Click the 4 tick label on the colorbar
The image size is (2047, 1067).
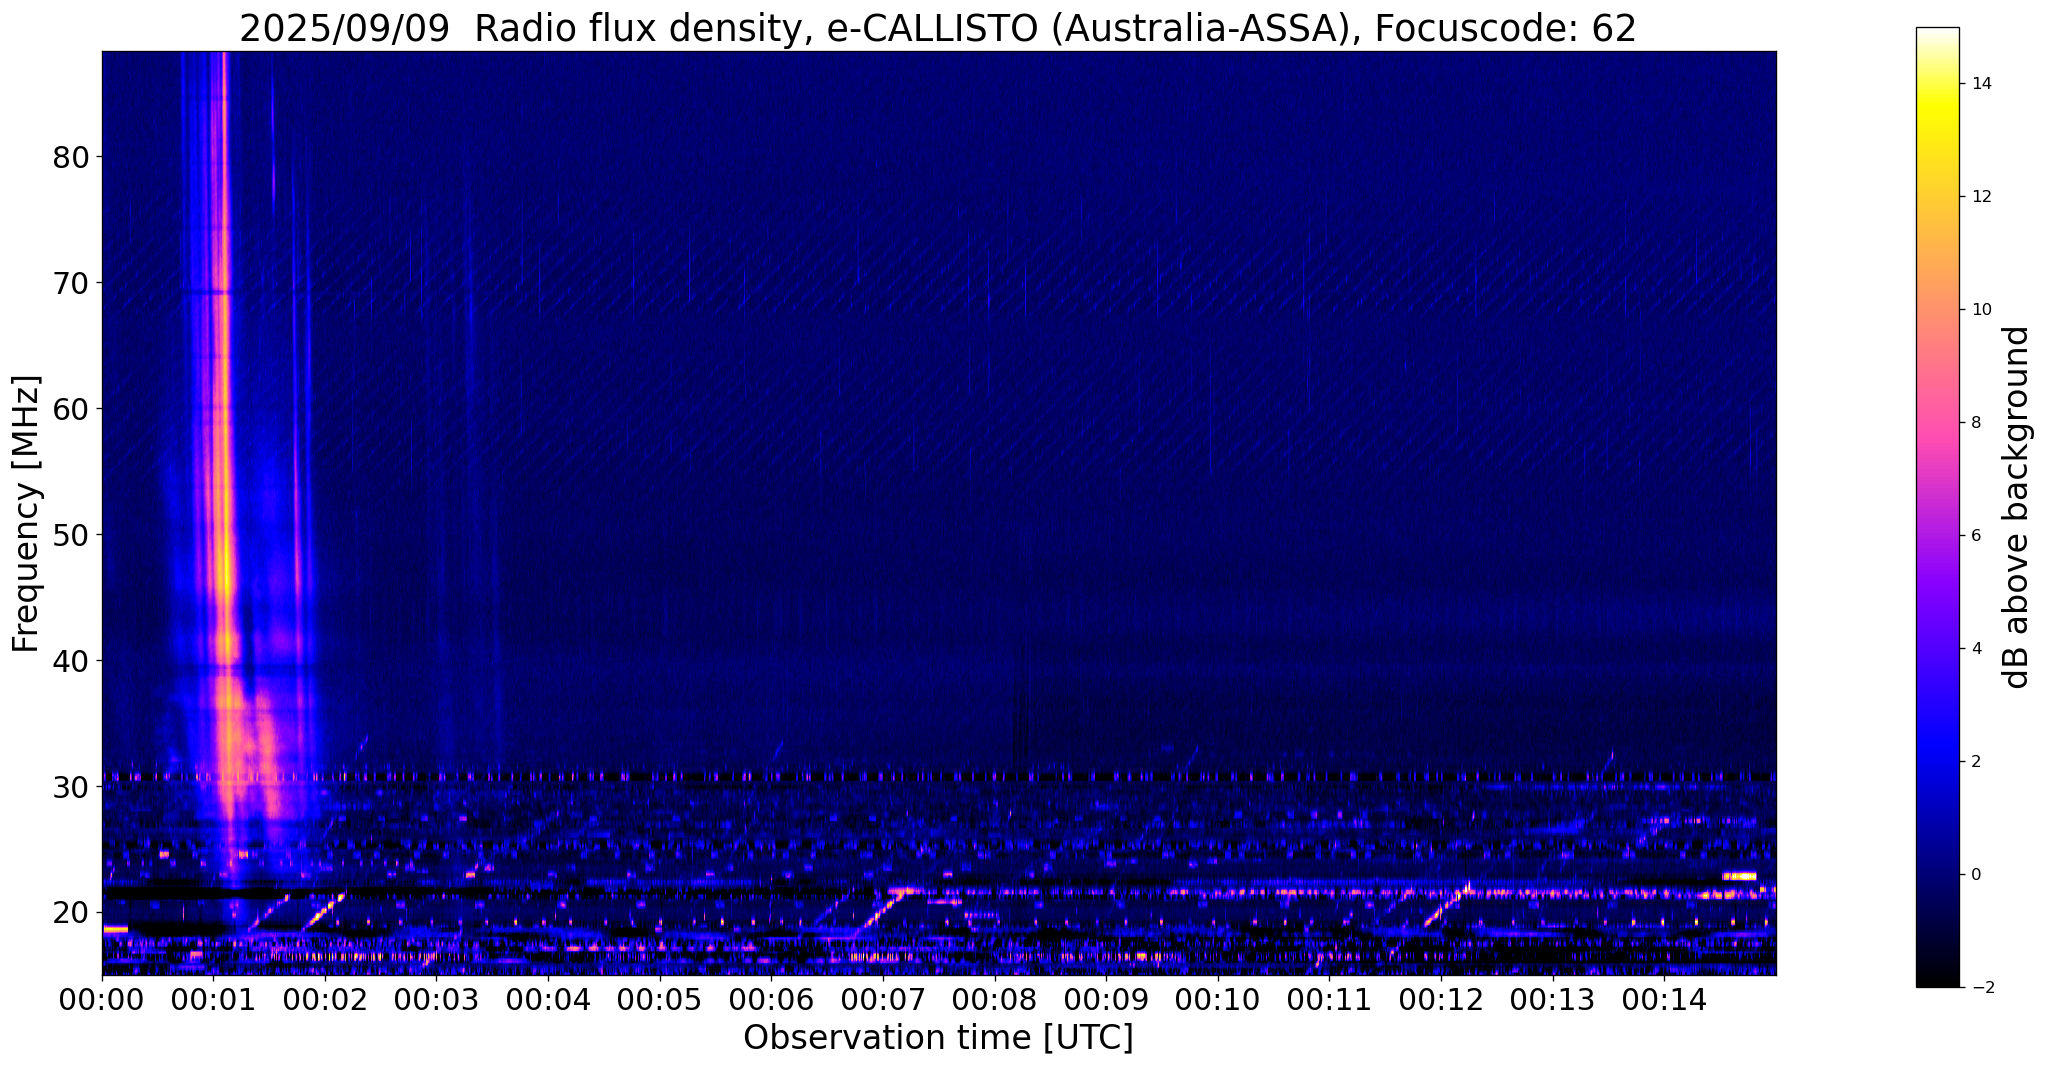coord(1975,649)
